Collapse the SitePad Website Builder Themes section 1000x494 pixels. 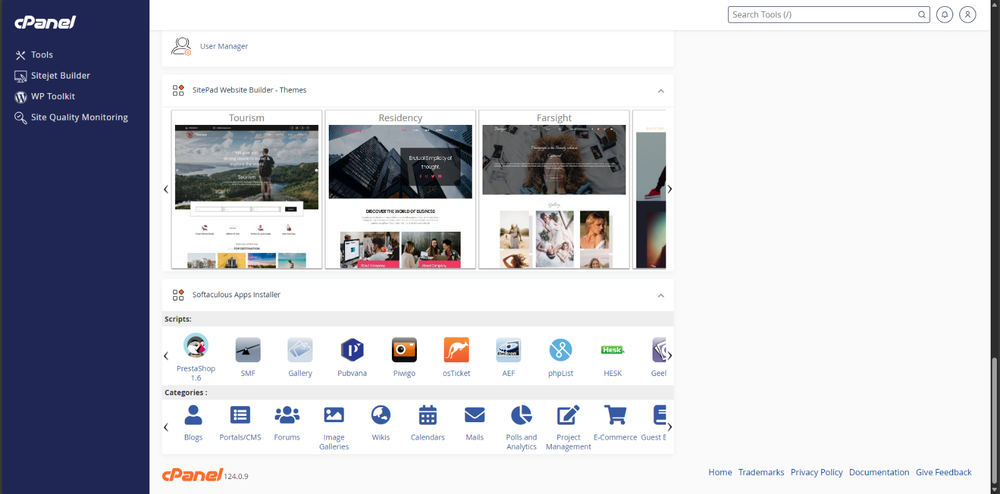tap(661, 91)
